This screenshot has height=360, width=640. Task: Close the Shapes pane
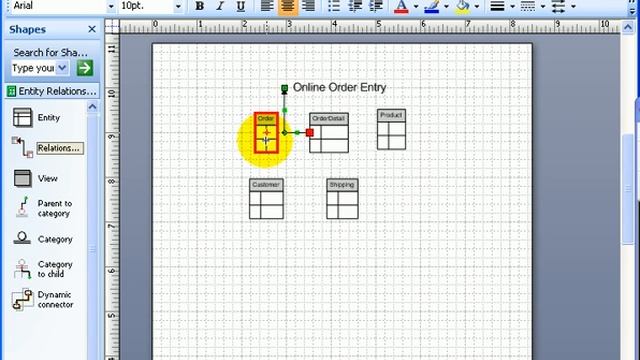[x=92, y=29]
